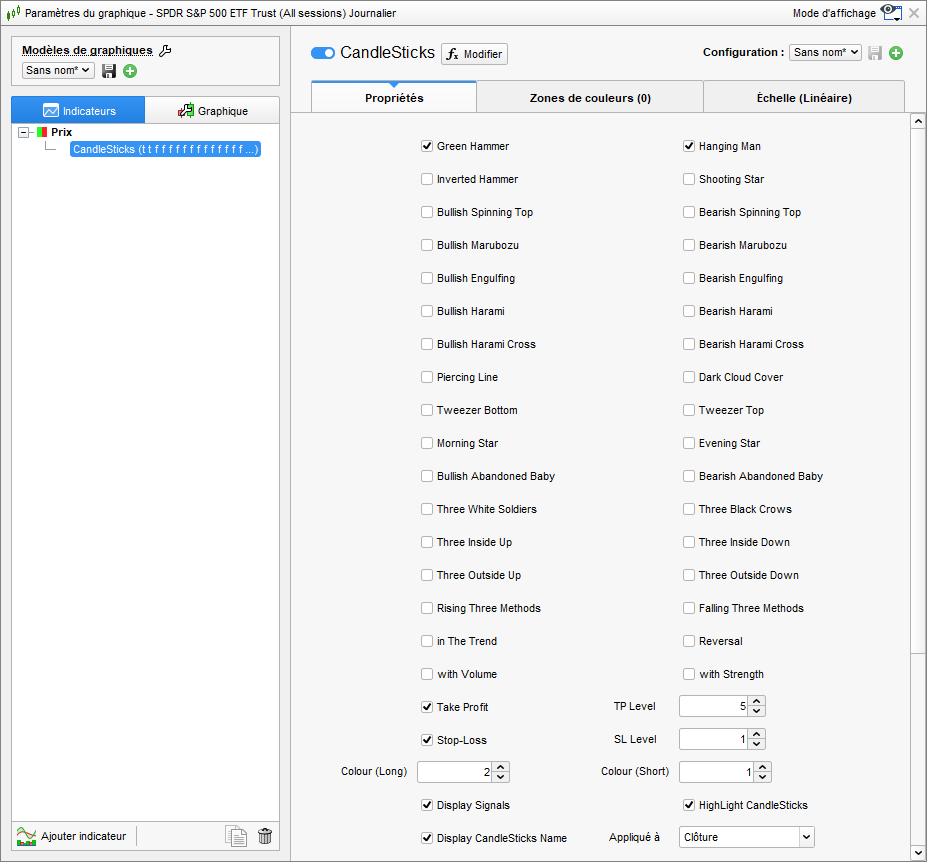Open the Zones de couleurs (0) tab
This screenshot has height=862, width=927.
click(x=590, y=98)
